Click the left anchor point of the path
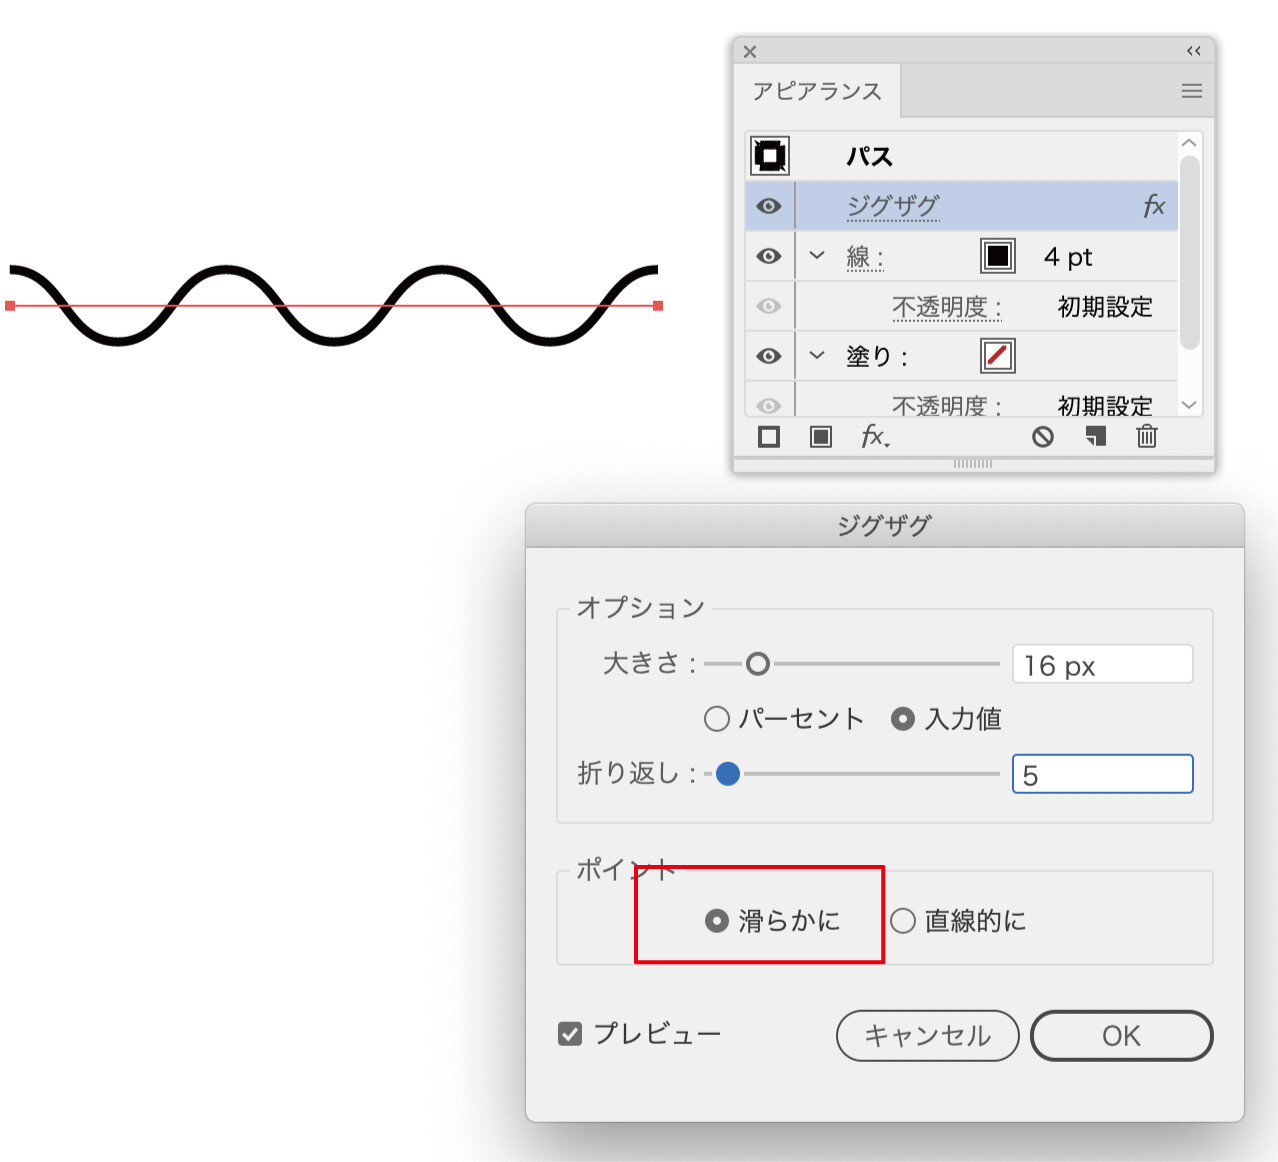Viewport: 1278px width, 1162px height. pos(10,306)
